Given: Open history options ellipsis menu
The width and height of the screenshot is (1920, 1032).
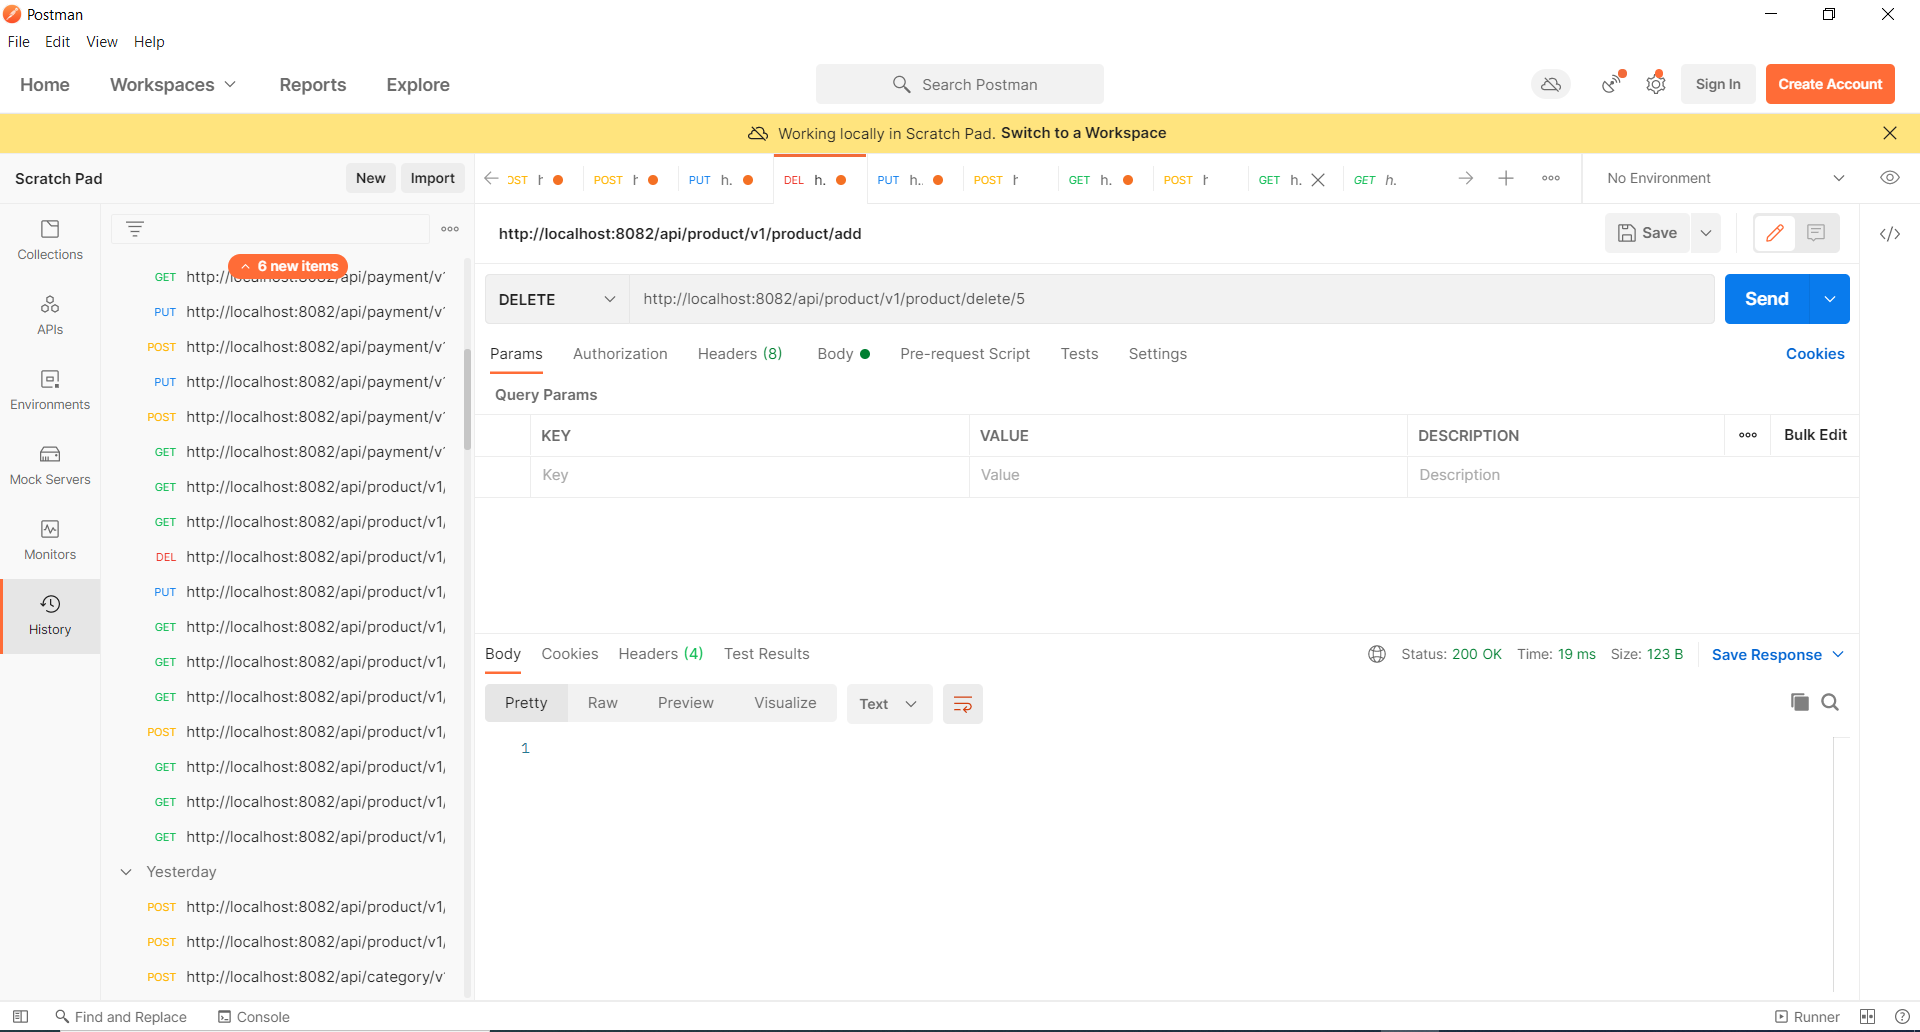Looking at the screenshot, I should (450, 229).
